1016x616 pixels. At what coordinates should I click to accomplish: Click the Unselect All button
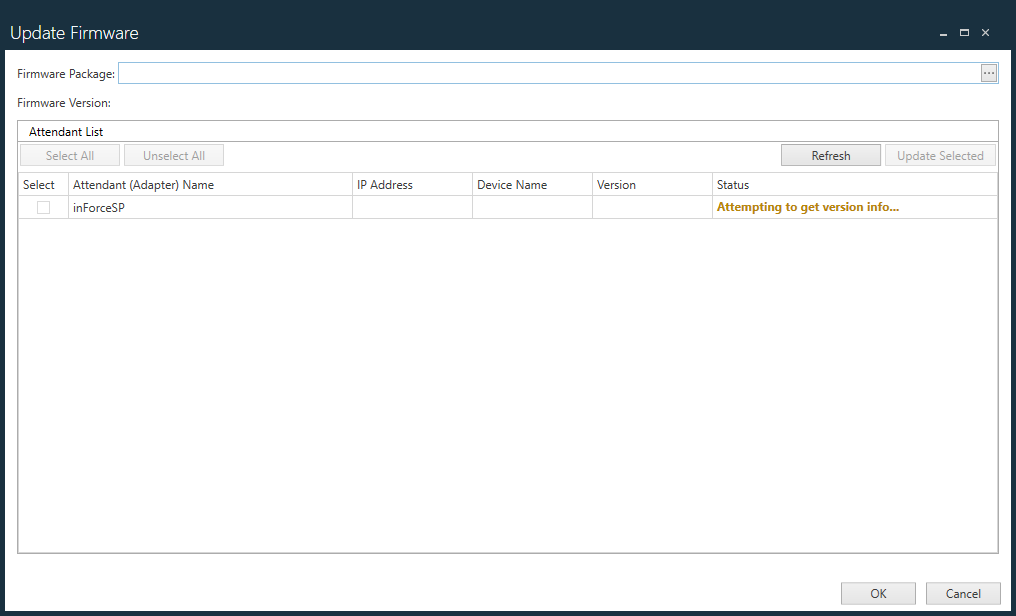click(174, 156)
